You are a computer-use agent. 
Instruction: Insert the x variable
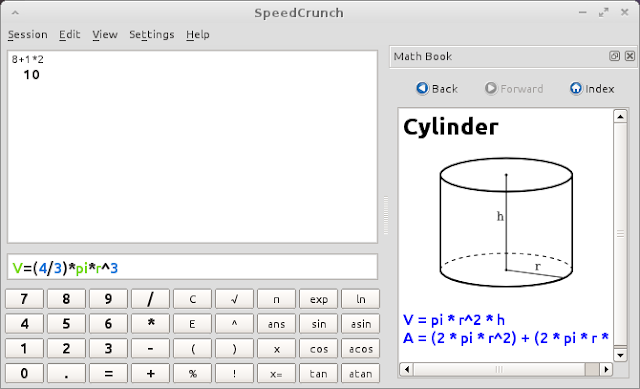[276, 349]
